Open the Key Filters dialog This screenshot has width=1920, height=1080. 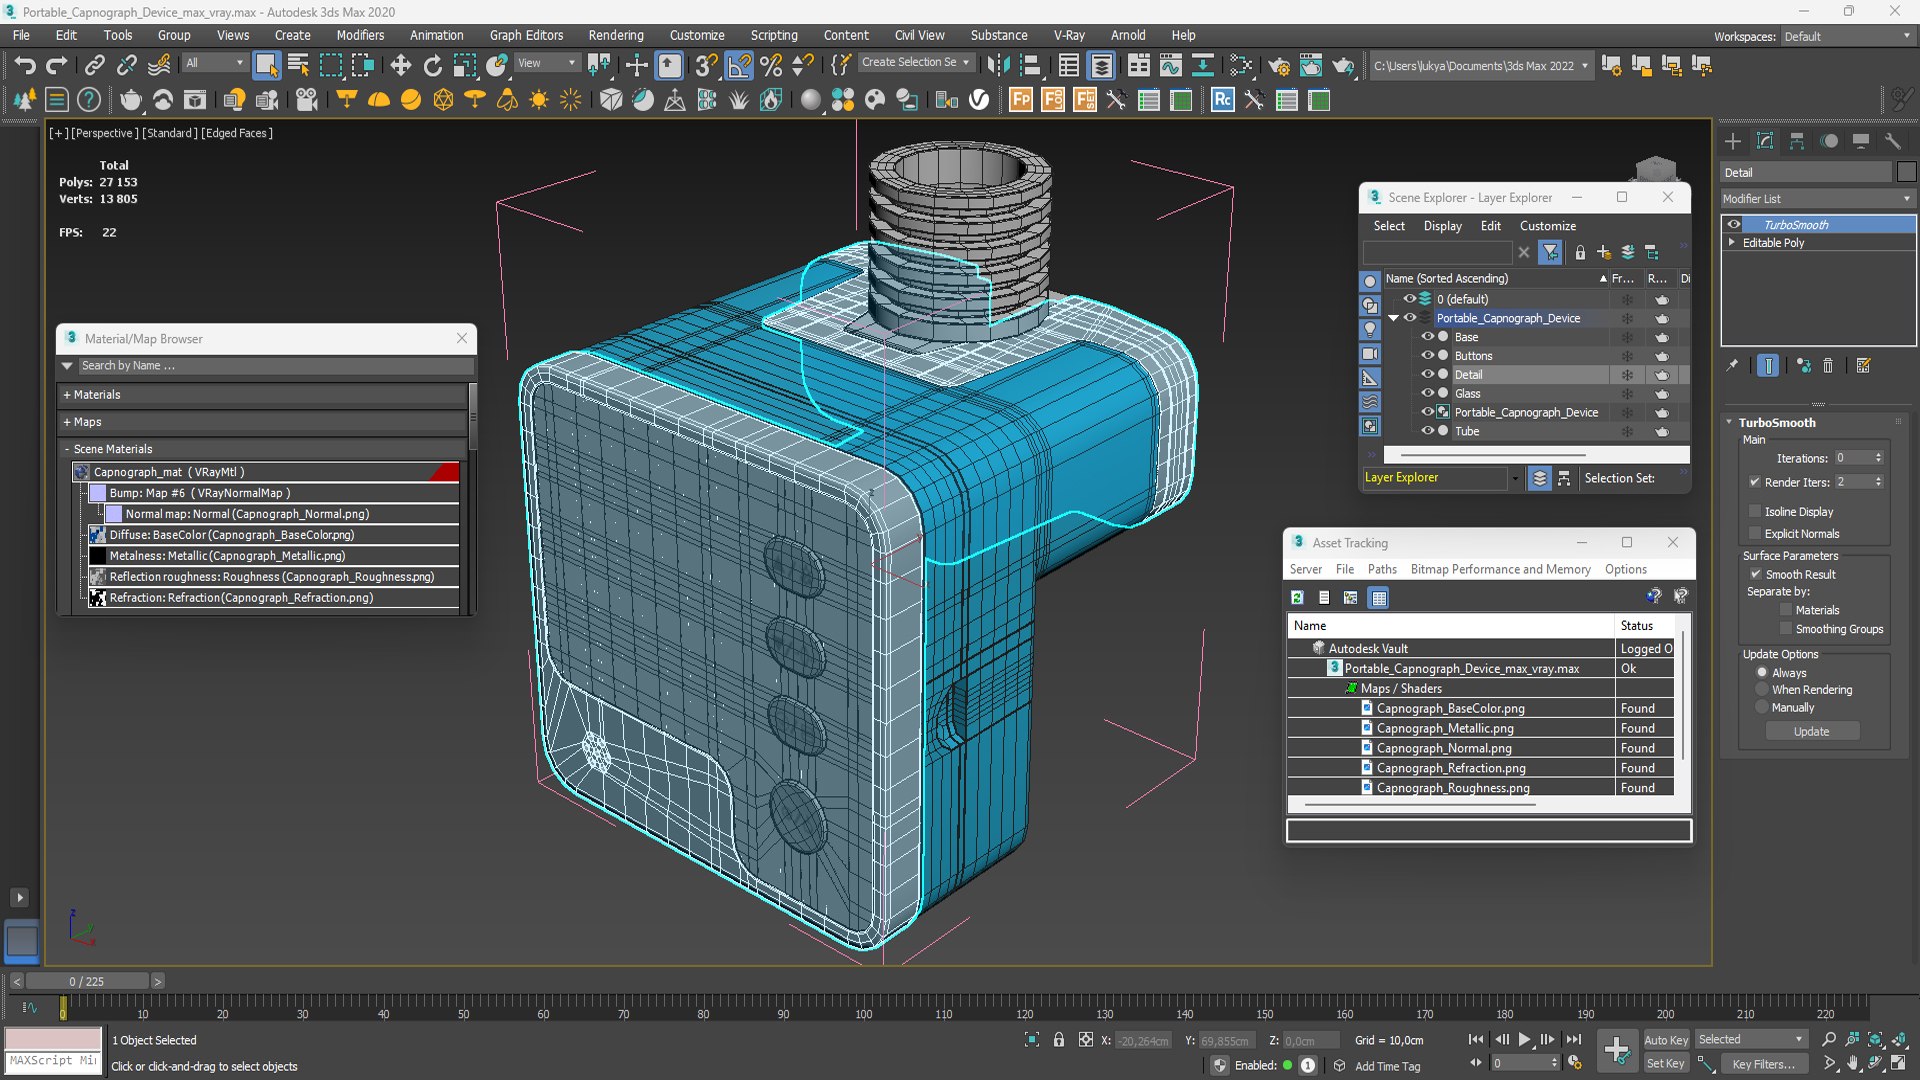click(1763, 1064)
